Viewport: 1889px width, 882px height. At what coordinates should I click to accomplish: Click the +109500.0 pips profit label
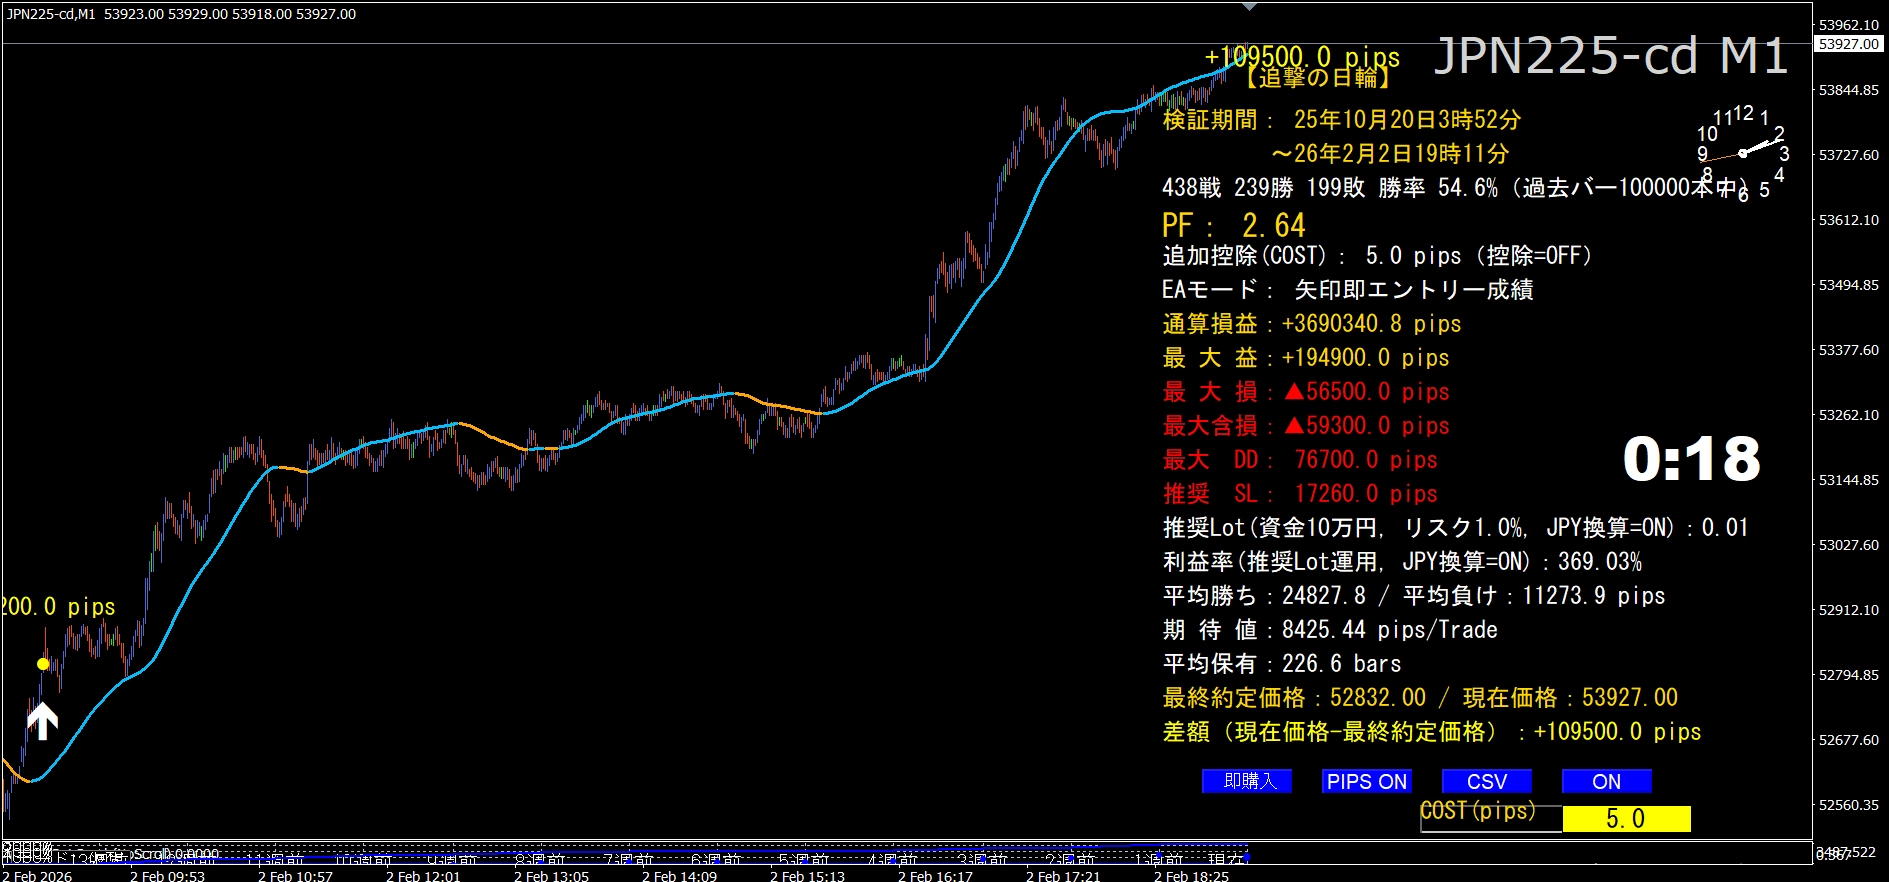1302,57
